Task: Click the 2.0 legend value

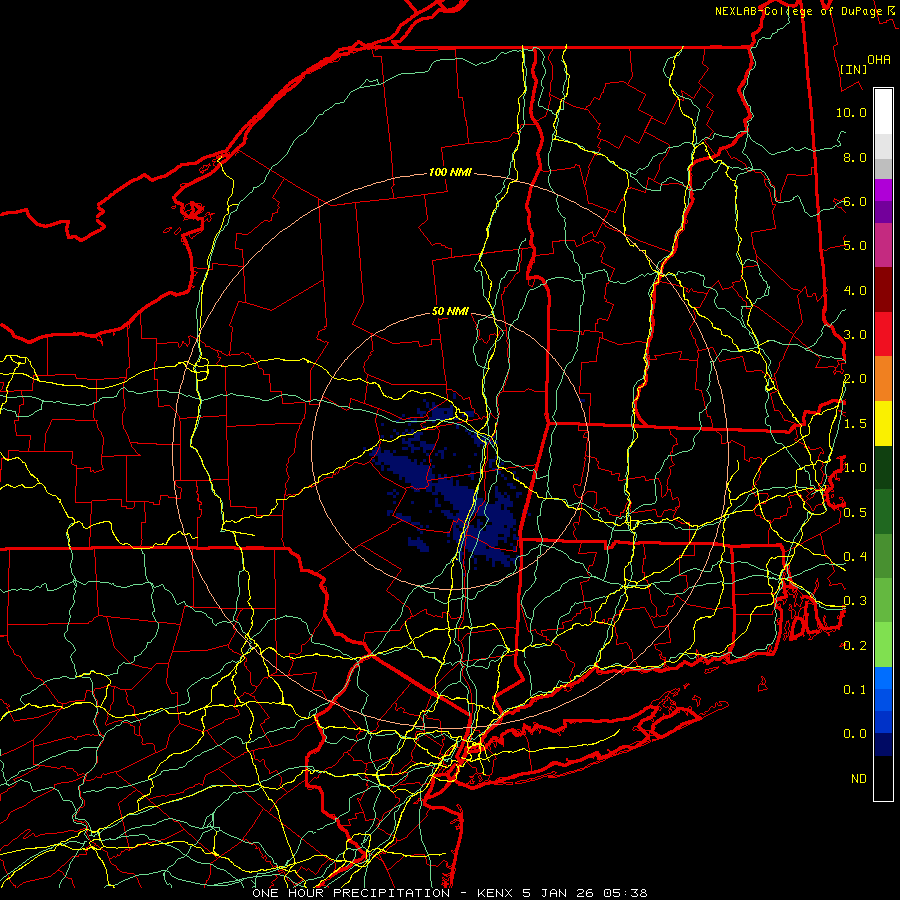Action: (x=855, y=379)
